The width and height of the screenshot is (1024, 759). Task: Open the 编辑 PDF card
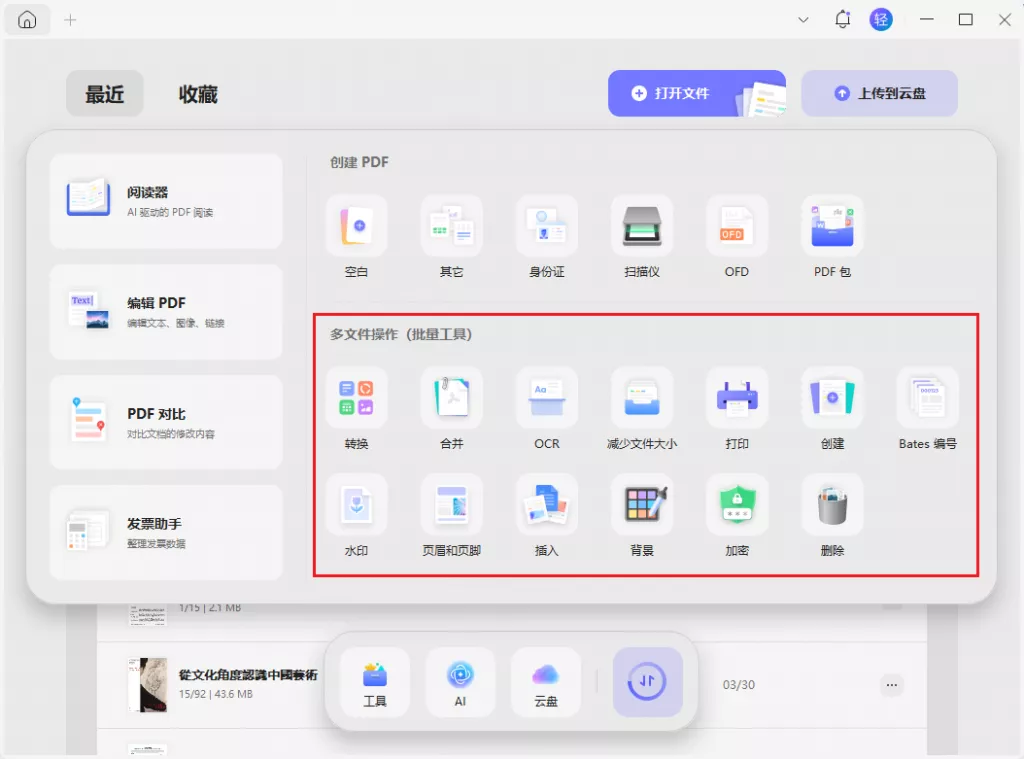click(166, 312)
